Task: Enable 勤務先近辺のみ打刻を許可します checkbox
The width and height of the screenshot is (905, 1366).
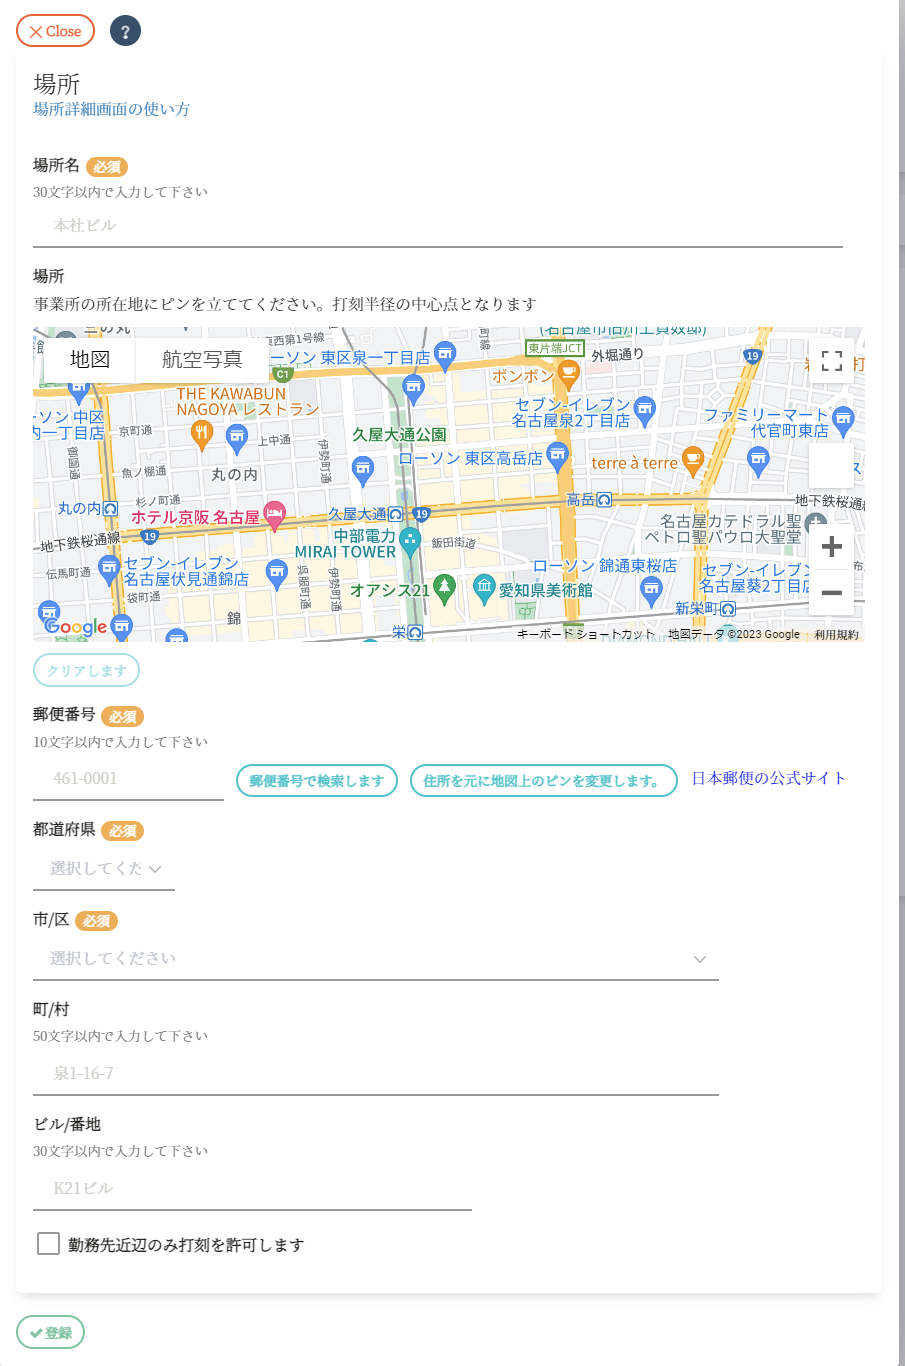Action: pos(48,1243)
